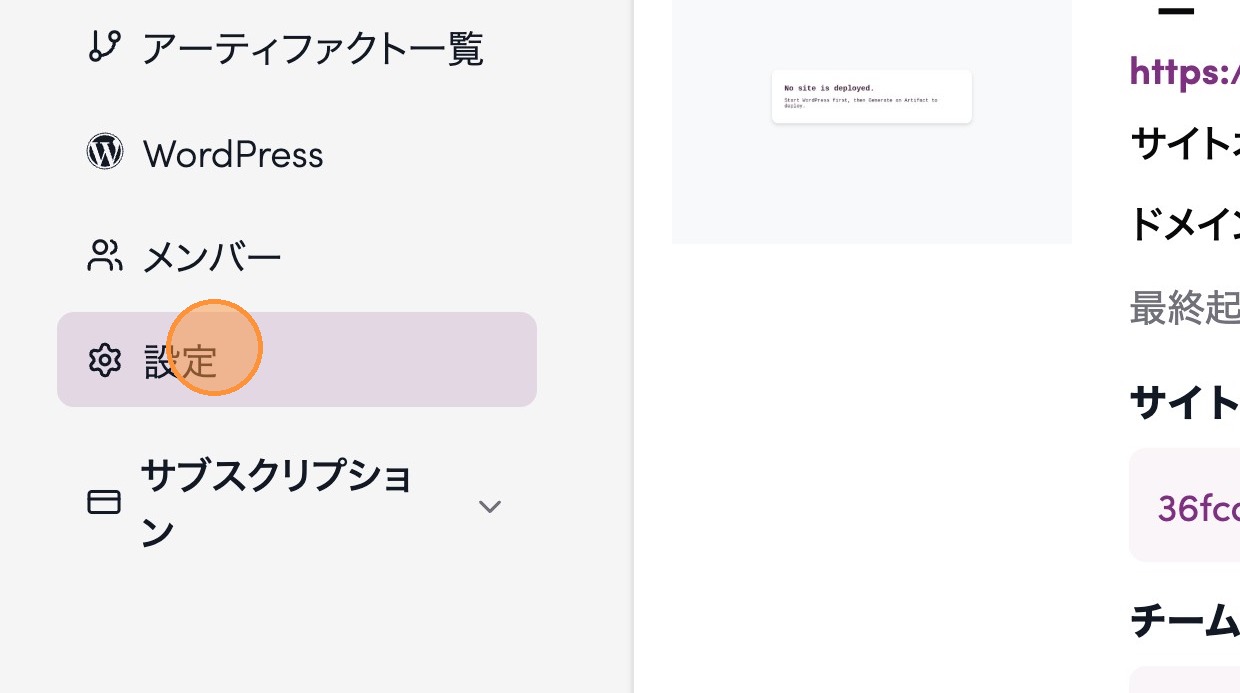The height and width of the screenshot is (693, 1240).
Task: Click the credit card subscription icon
Action: pos(105,502)
